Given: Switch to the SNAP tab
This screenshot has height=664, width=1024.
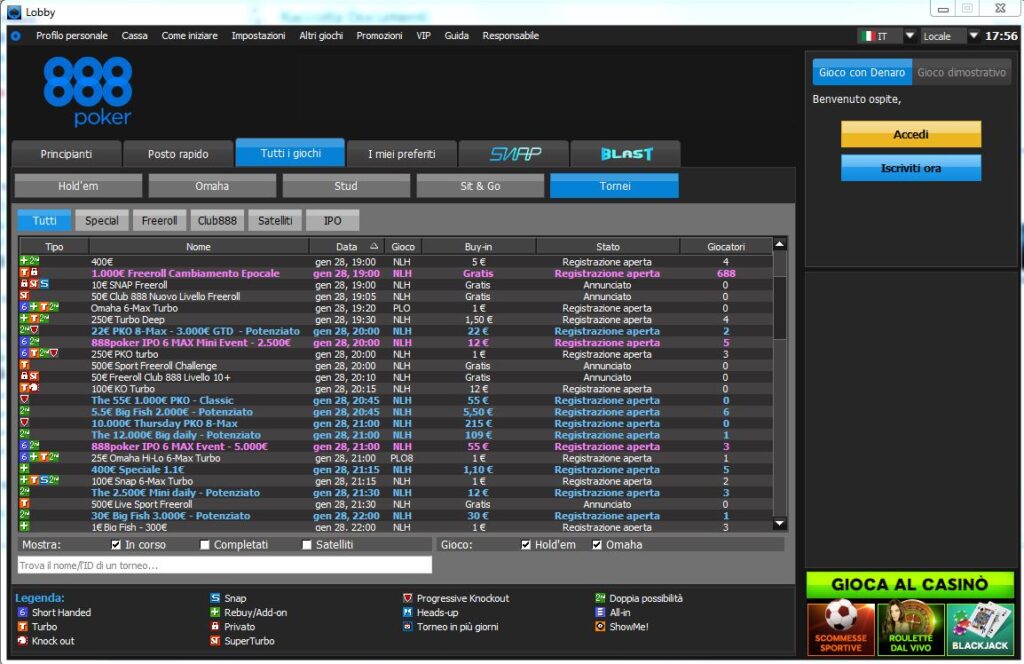Looking at the screenshot, I should tap(515, 154).
